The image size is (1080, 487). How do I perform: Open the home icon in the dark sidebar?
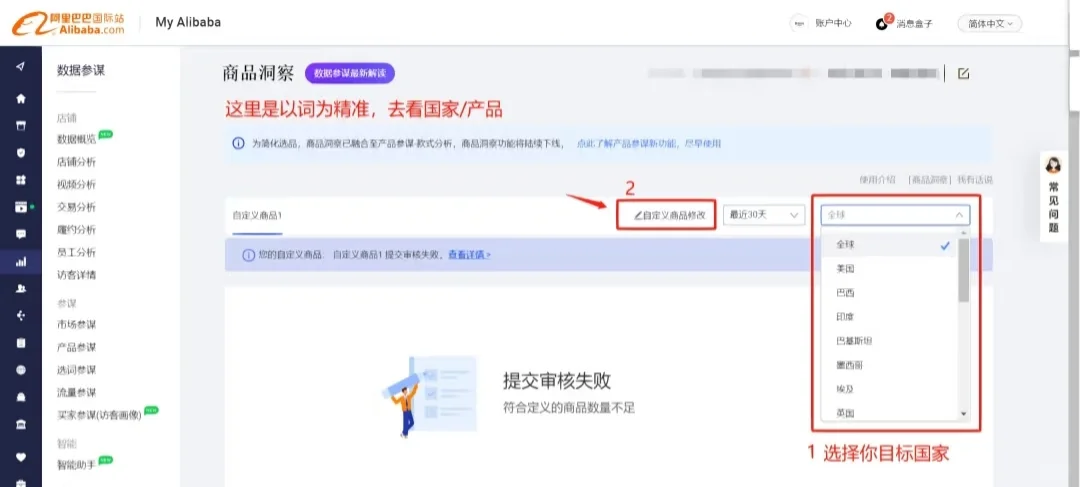click(x=21, y=99)
